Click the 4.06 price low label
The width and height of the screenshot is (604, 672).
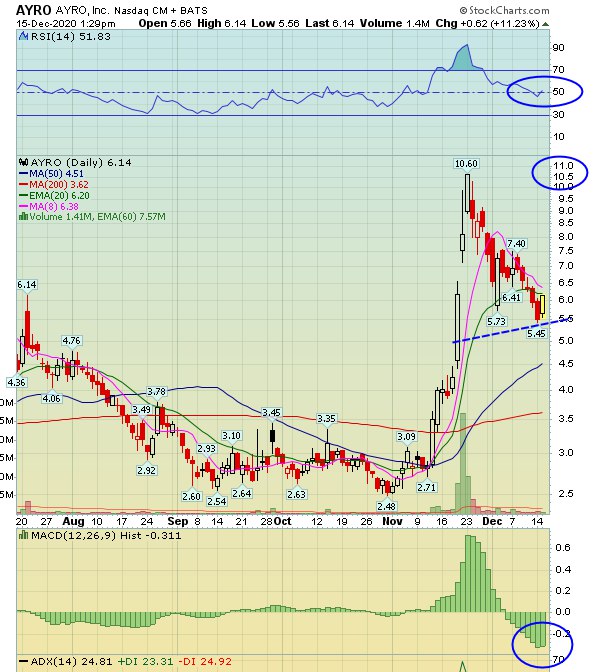pyautogui.click(x=51, y=399)
